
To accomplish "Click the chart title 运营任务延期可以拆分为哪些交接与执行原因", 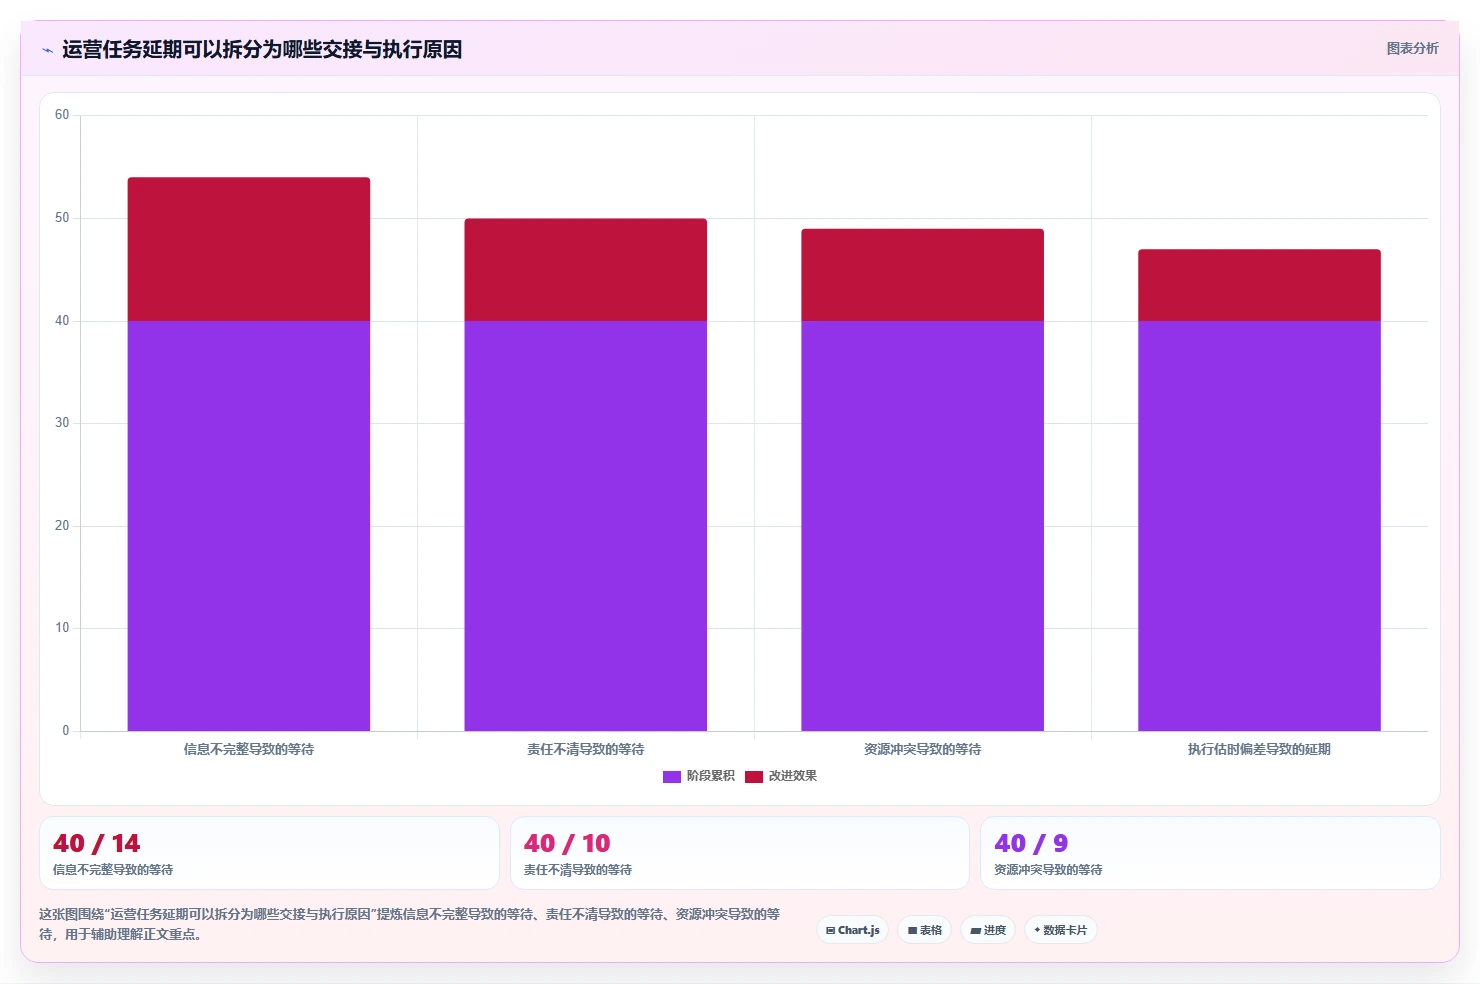I will point(262,49).
